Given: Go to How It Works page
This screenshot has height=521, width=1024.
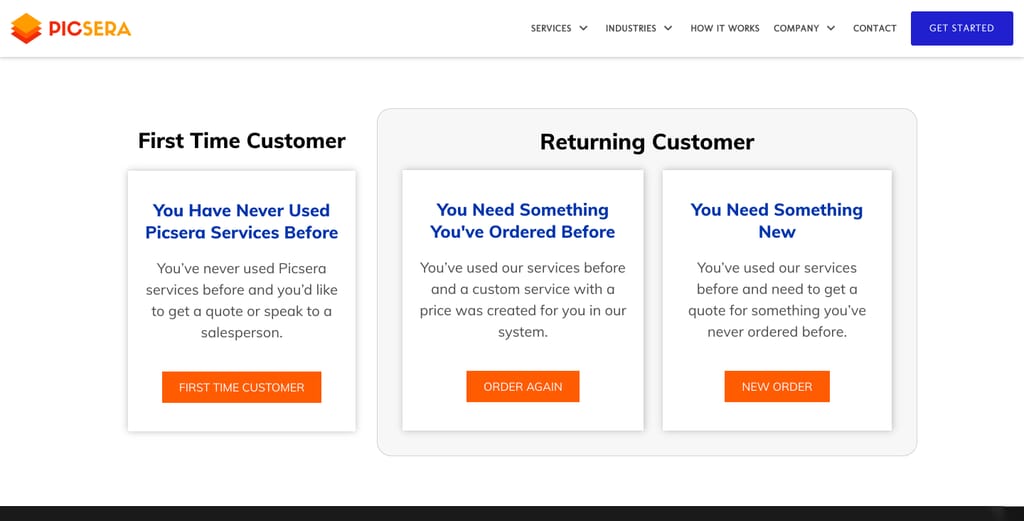Looking at the screenshot, I should (725, 28).
